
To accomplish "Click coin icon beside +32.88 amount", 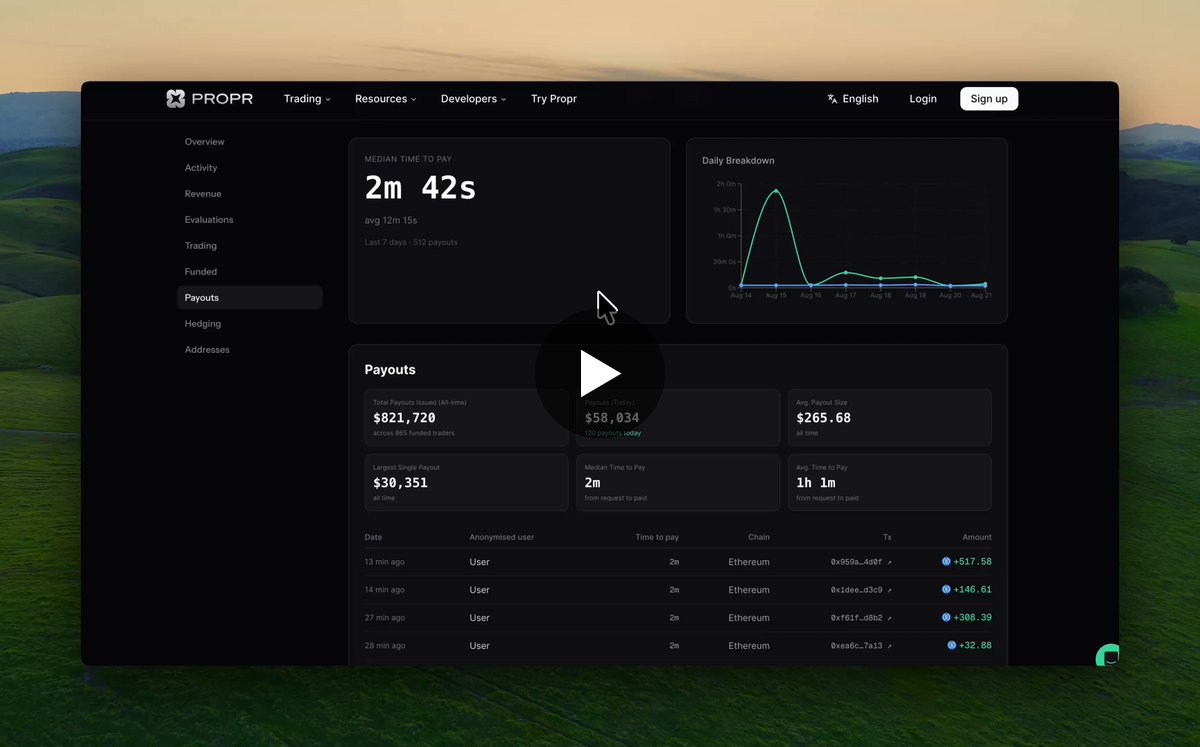I will click(x=952, y=646).
